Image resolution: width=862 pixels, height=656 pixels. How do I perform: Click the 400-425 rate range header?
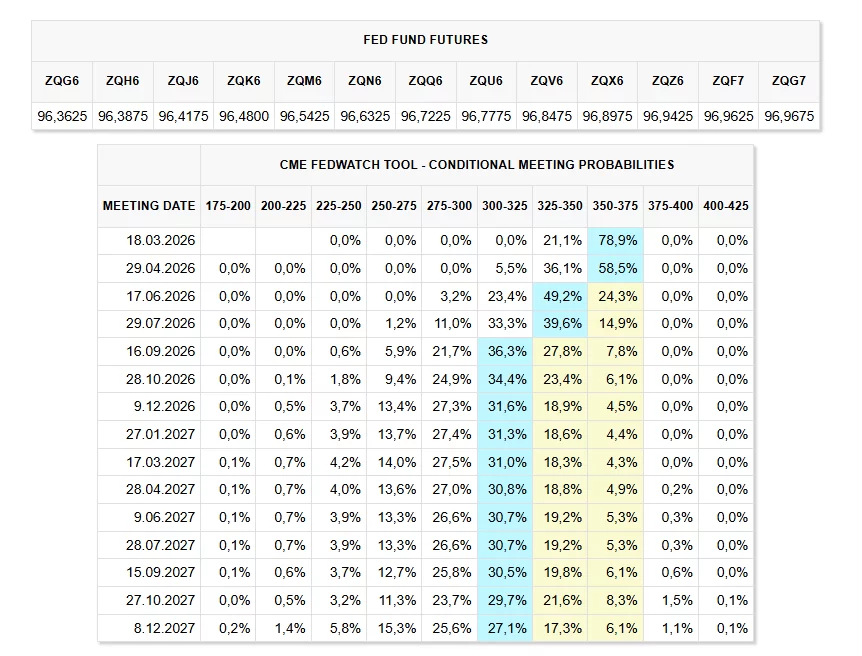pyautogui.click(x=725, y=206)
